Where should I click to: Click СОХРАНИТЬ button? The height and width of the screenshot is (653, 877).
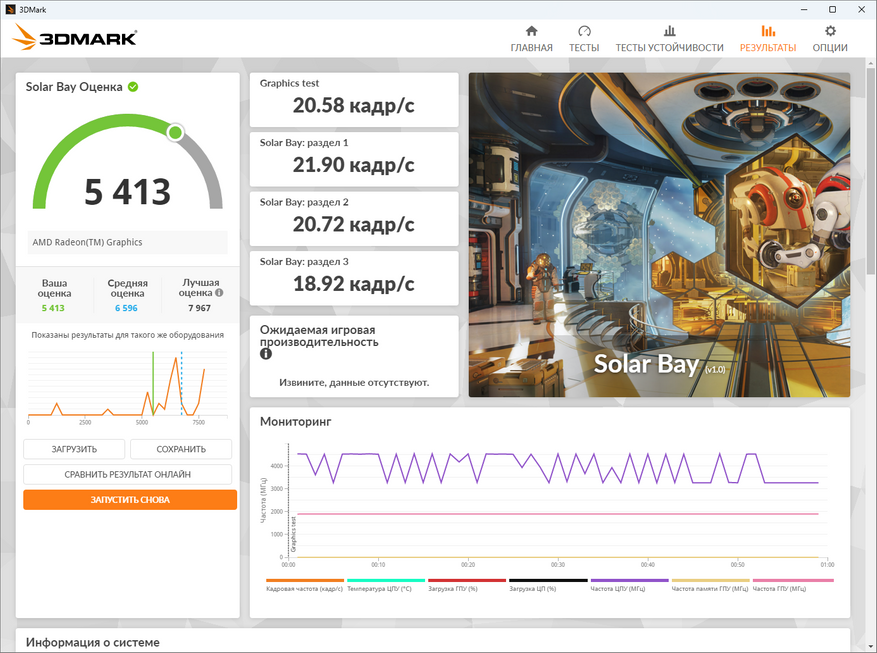(x=181, y=449)
